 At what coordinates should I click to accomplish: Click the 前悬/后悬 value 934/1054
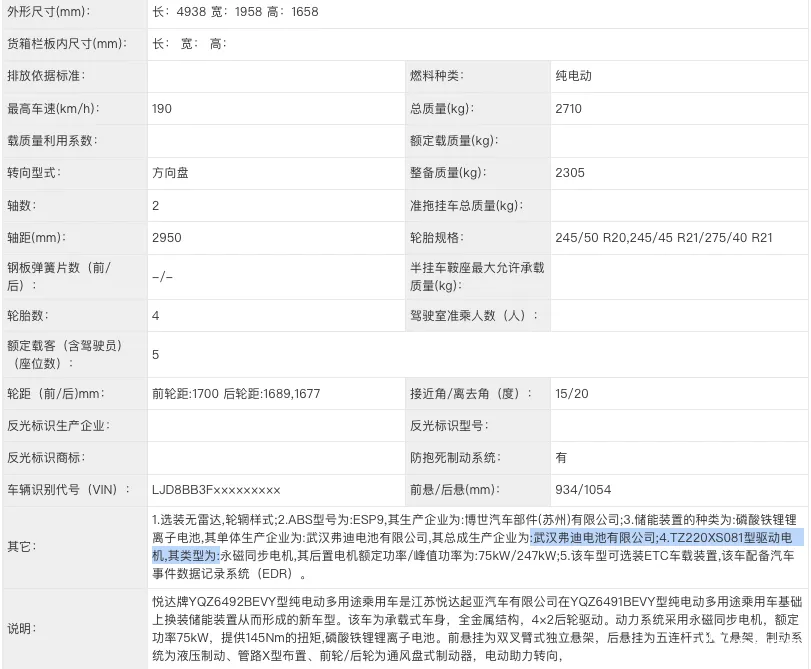(583, 490)
